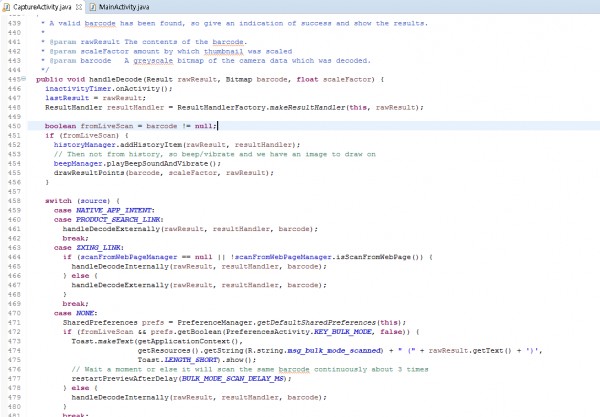Click the Java file icon on CaptureActivity.java tab
Image resolution: width=600 pixels, height=417 pixels.
[x=7, y=7]
